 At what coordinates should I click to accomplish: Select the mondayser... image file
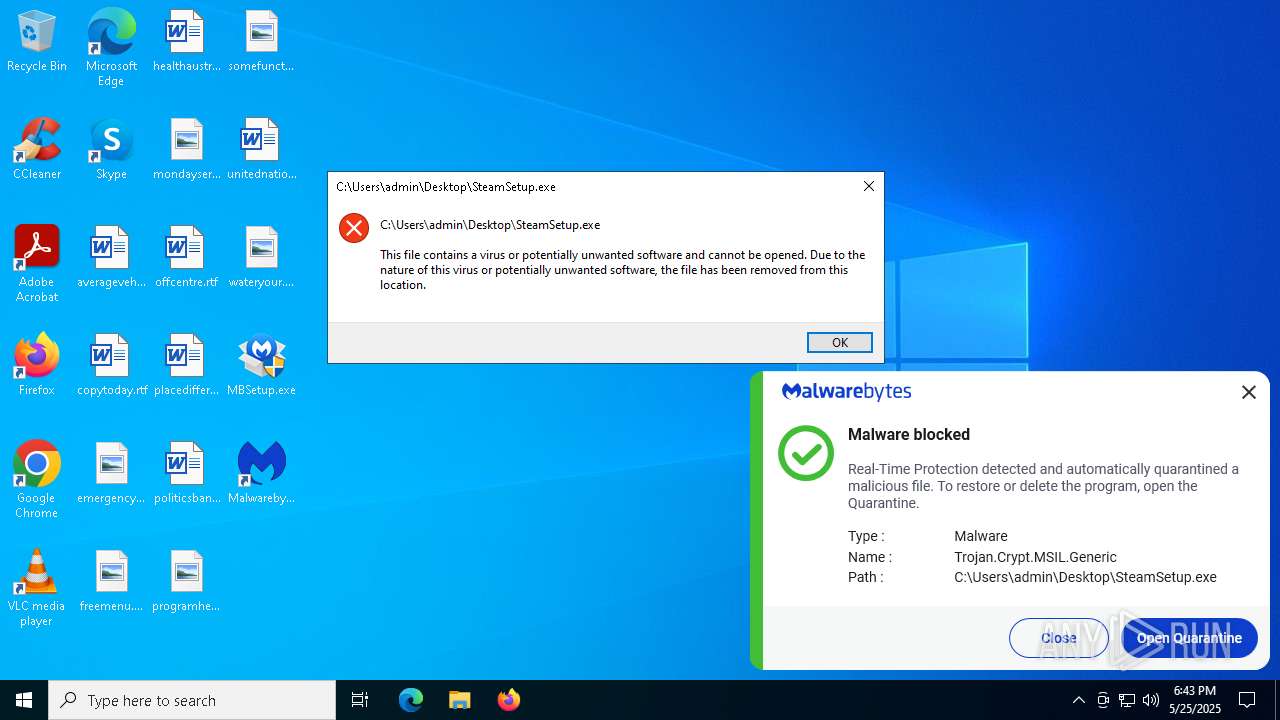coord(186,148)
